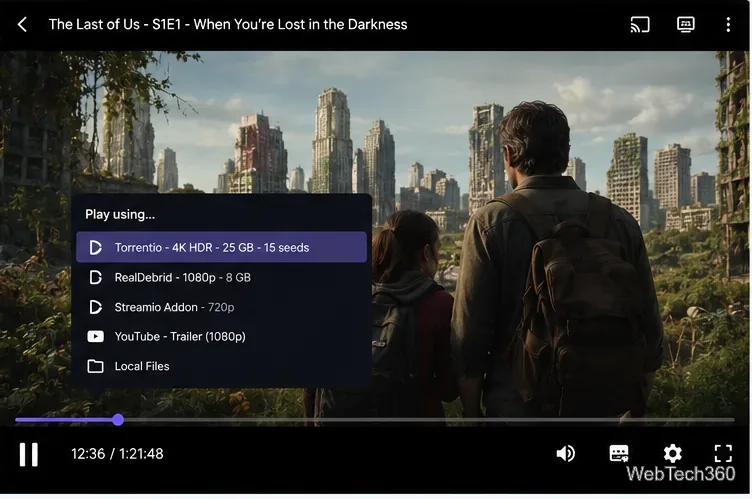Screen dimensions: 752x499
Task: Seek ahead on the gray progress track
Action: [x=429, y=420]
